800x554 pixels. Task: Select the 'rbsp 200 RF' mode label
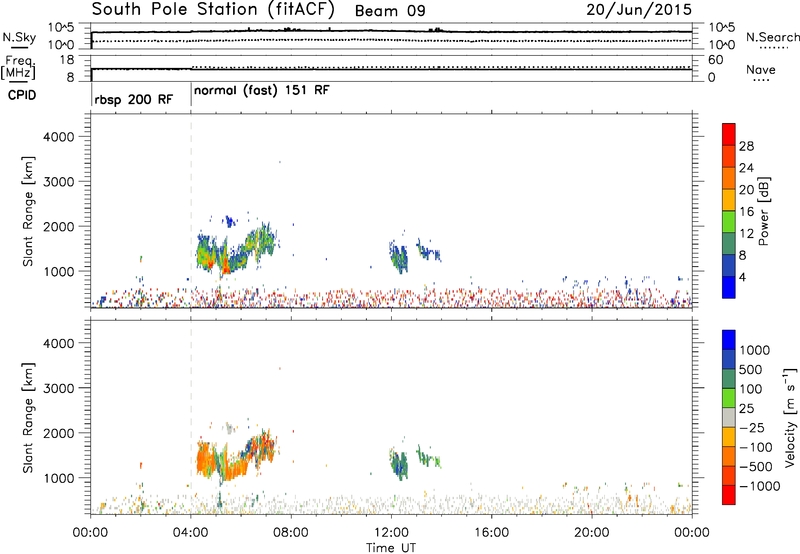pyautogui.click(x=134, y=99)
